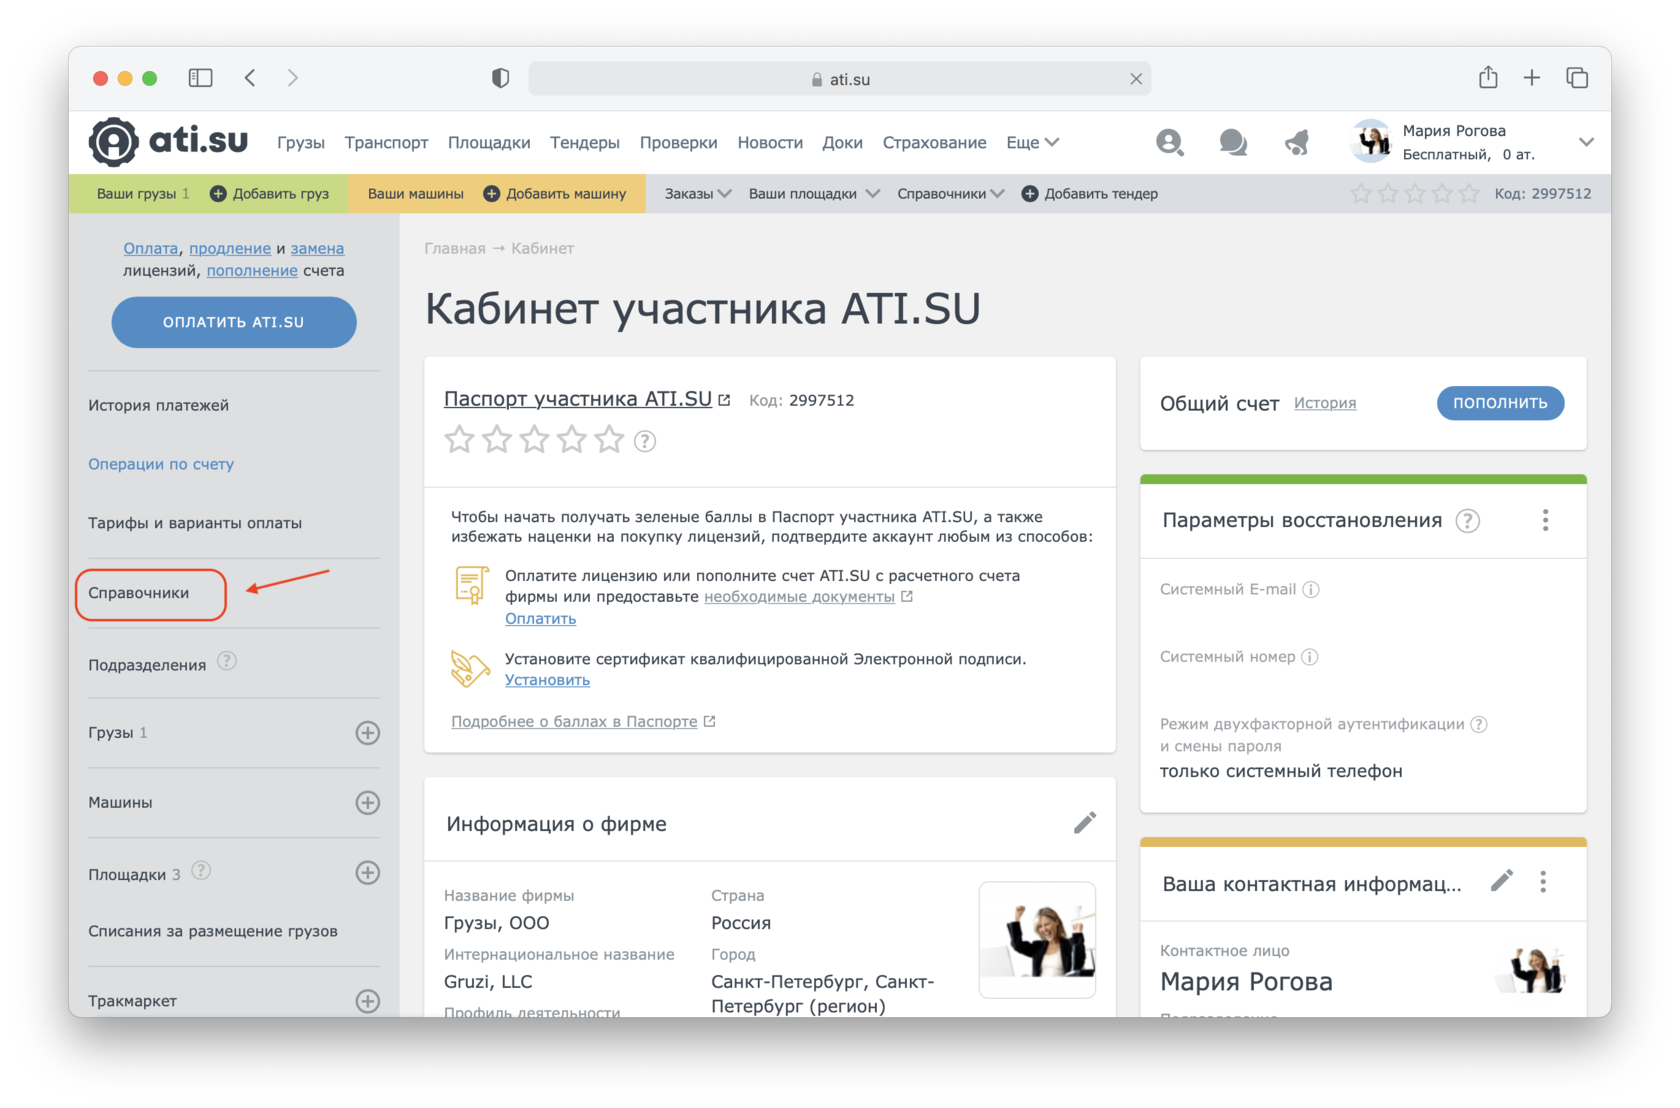The height and width of the screenshot is (1108, 1680).
Task: Open the Safari share icon
Action: tap(1488, 77)
